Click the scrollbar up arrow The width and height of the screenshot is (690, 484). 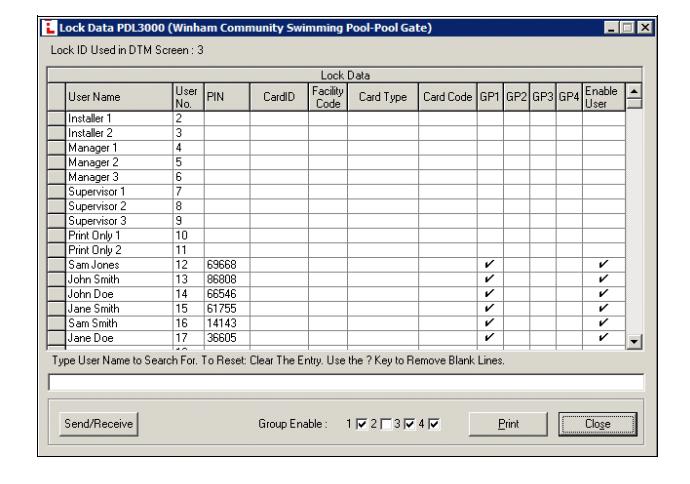pos(634,91)
